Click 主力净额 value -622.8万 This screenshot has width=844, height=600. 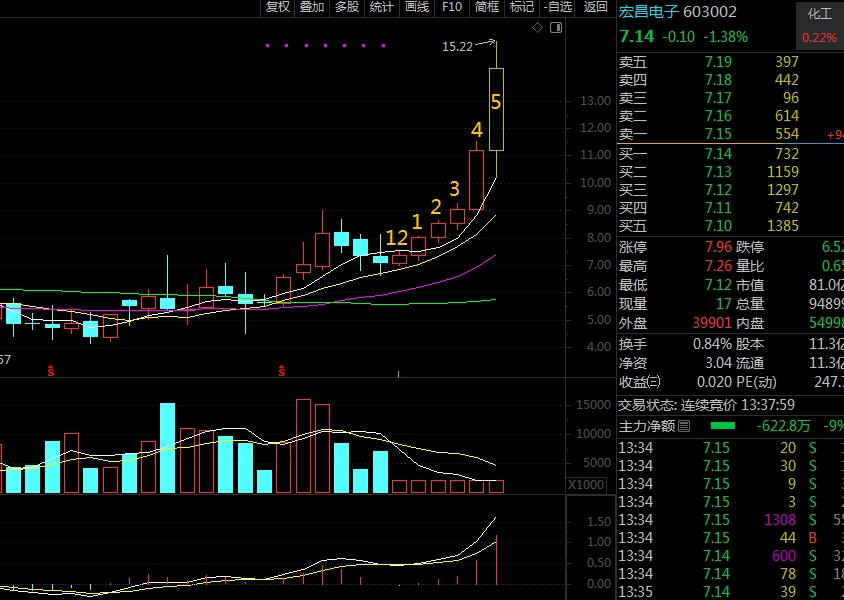pyautogui.click(x=783, y=426)
